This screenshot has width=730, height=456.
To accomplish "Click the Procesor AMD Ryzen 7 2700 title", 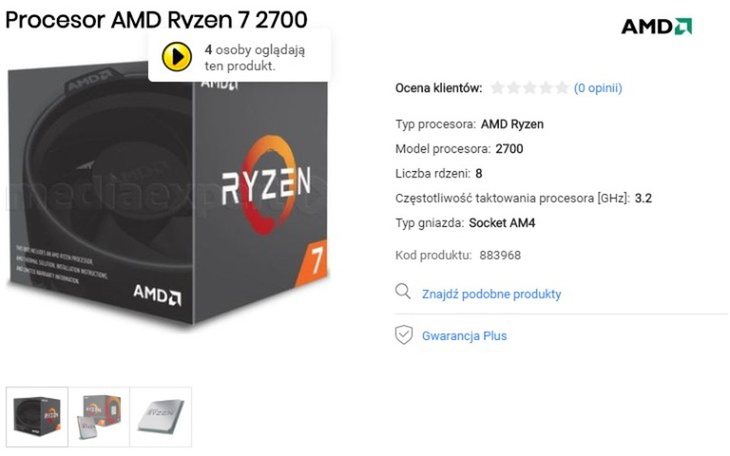I will [156, 20].
